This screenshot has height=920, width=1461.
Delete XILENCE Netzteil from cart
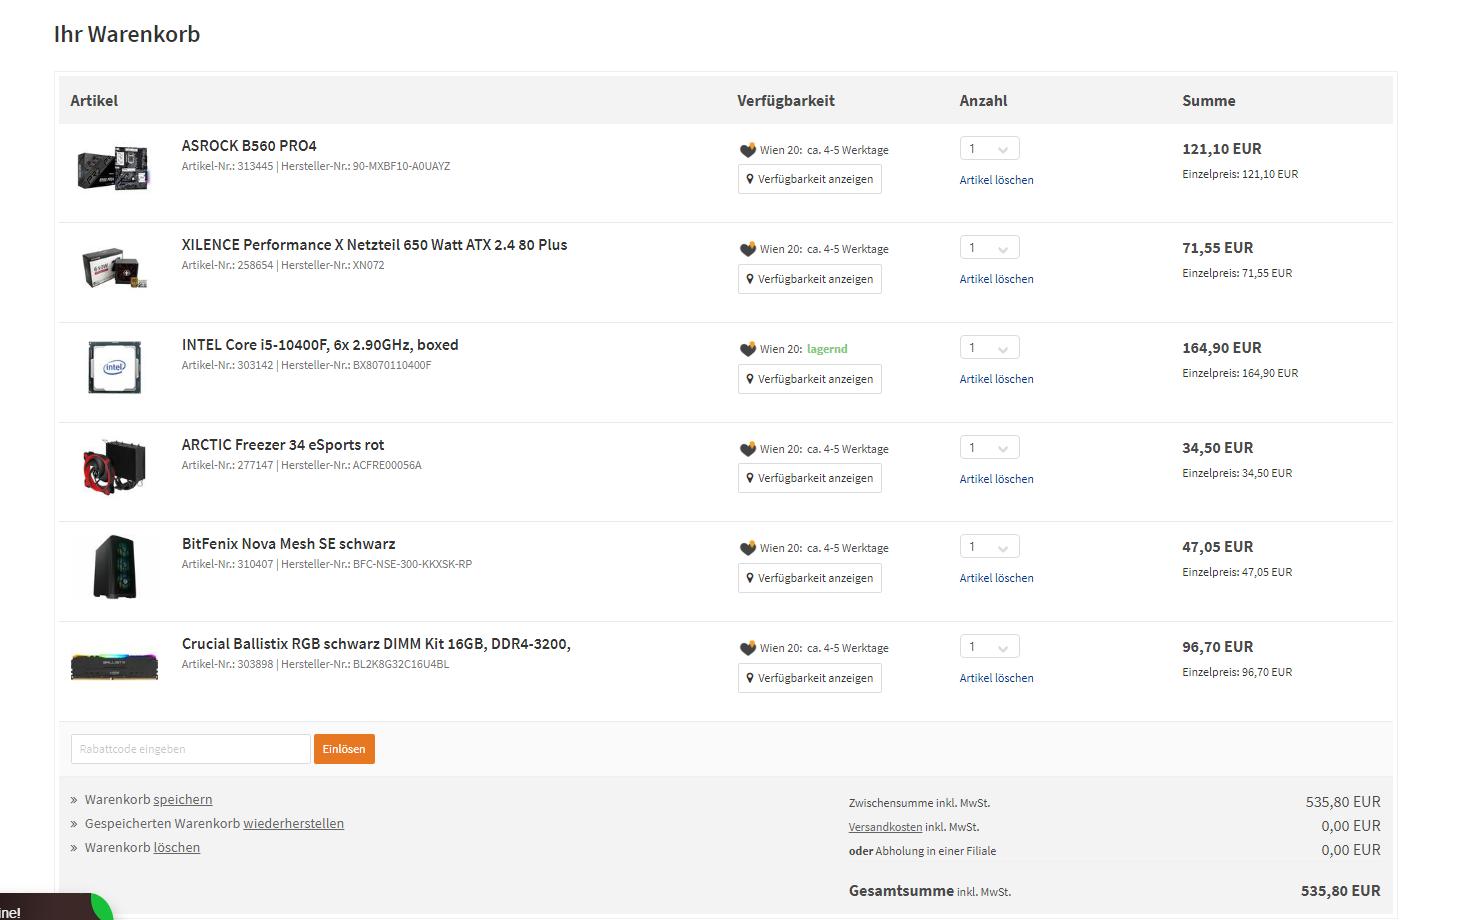997,279
